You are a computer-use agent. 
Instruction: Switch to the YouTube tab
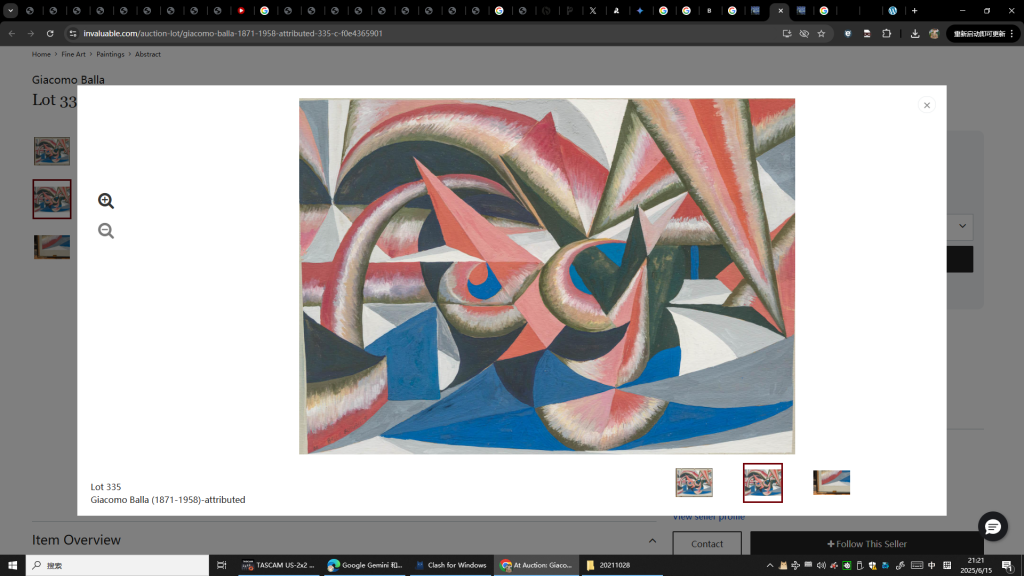tap(241, 10)
